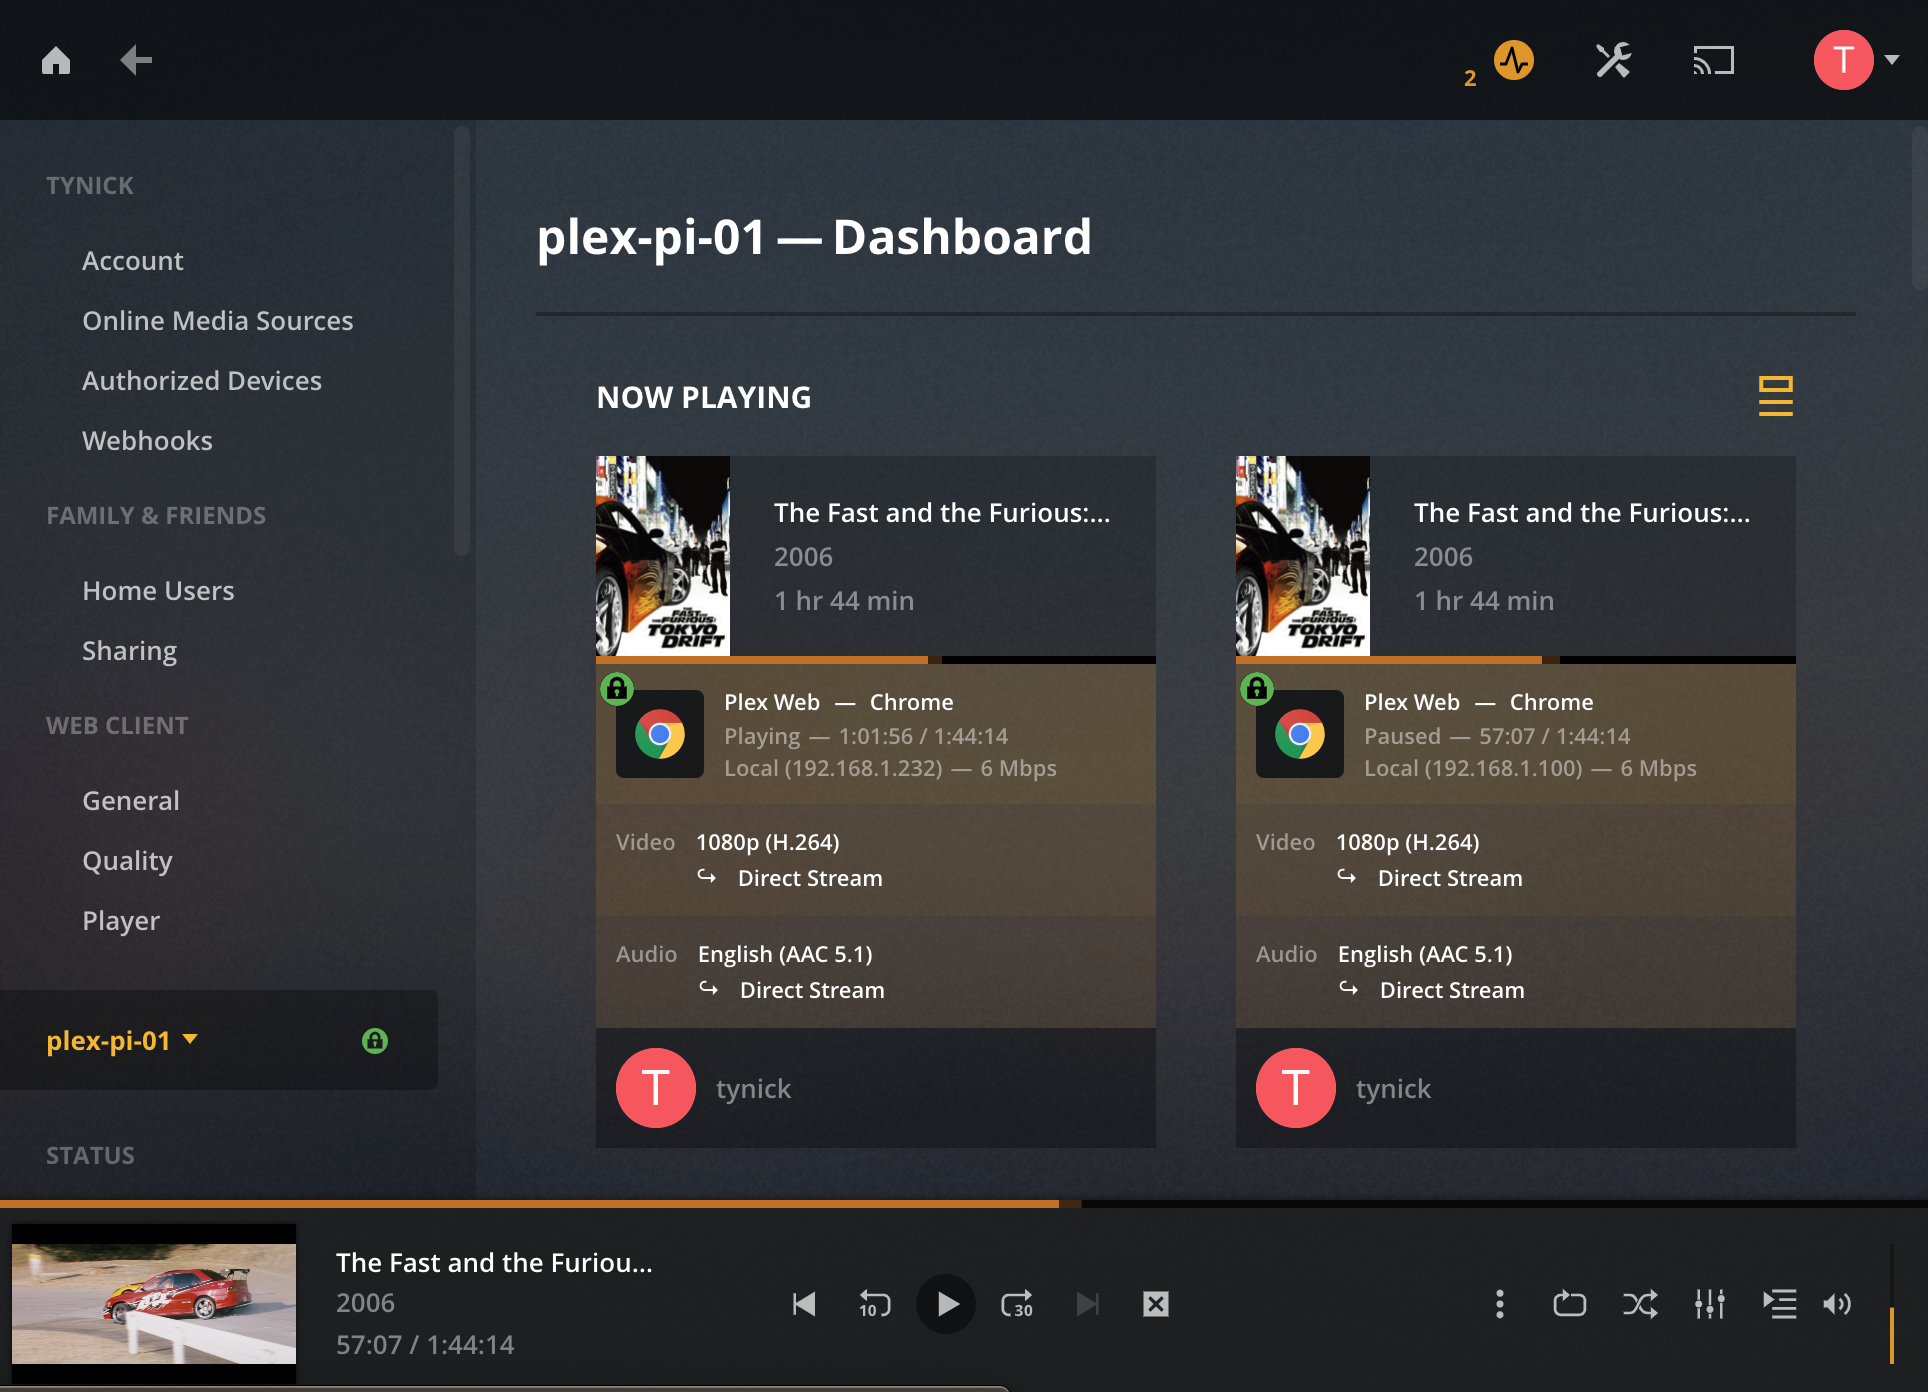Select the Webhooks settings item

tap(145, 440)
